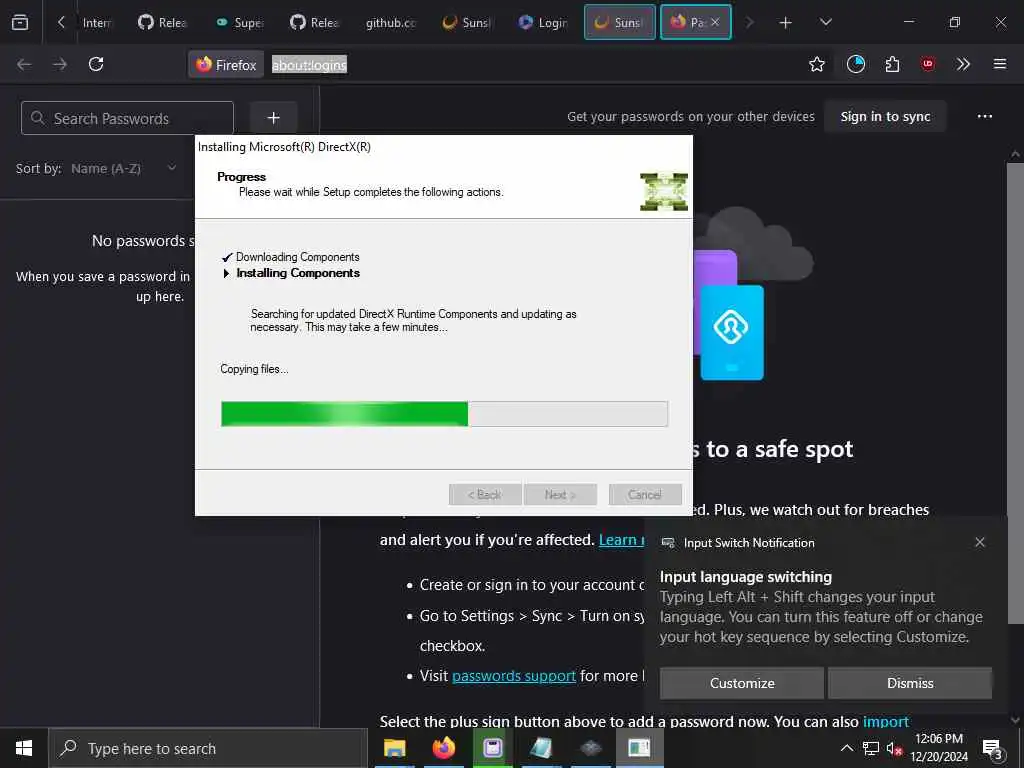Click Sign in to sync button

click(x=886, y=117)
